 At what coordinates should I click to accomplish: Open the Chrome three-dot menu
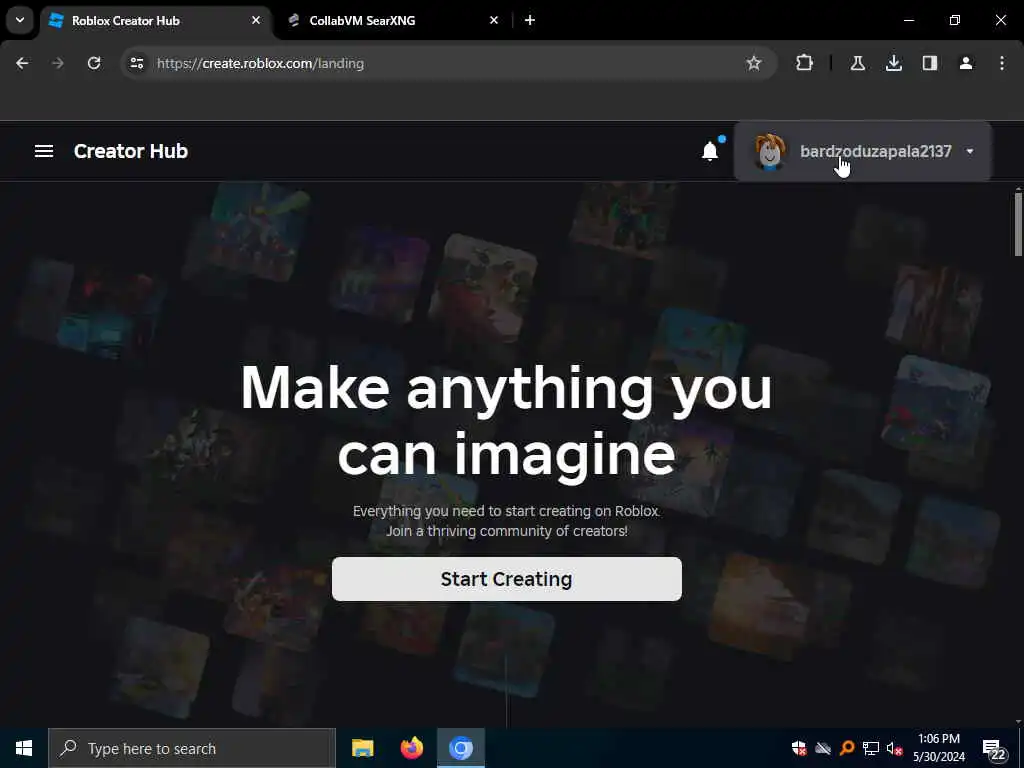pyautogui.click(x=1002, y=63)
